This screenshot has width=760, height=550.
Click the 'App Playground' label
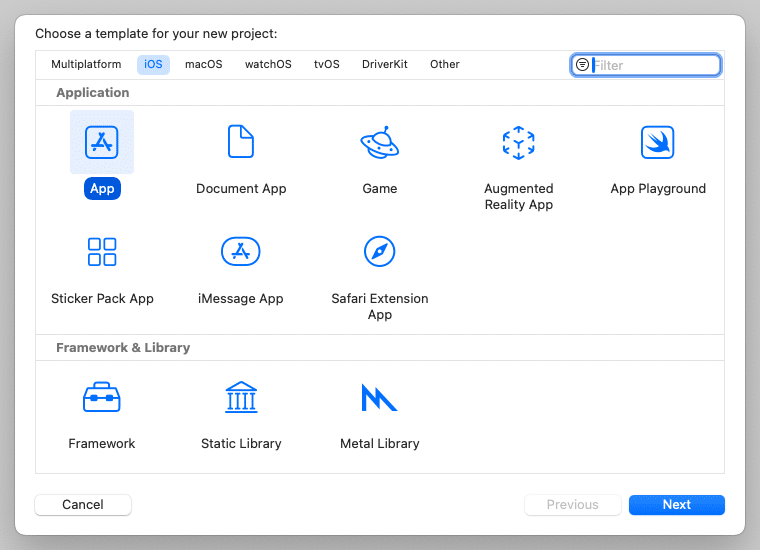point(658,189)
